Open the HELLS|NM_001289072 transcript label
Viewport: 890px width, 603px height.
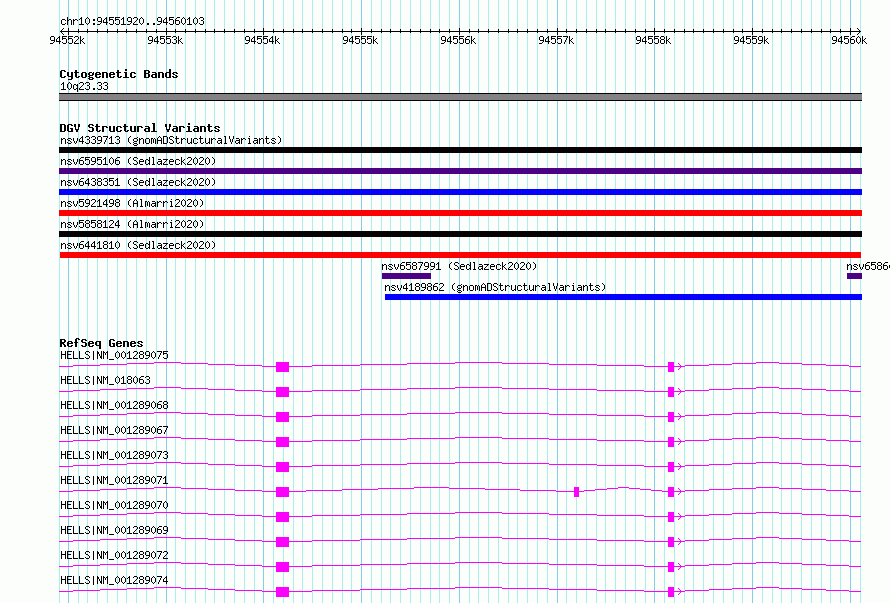[x=114, y=555]
